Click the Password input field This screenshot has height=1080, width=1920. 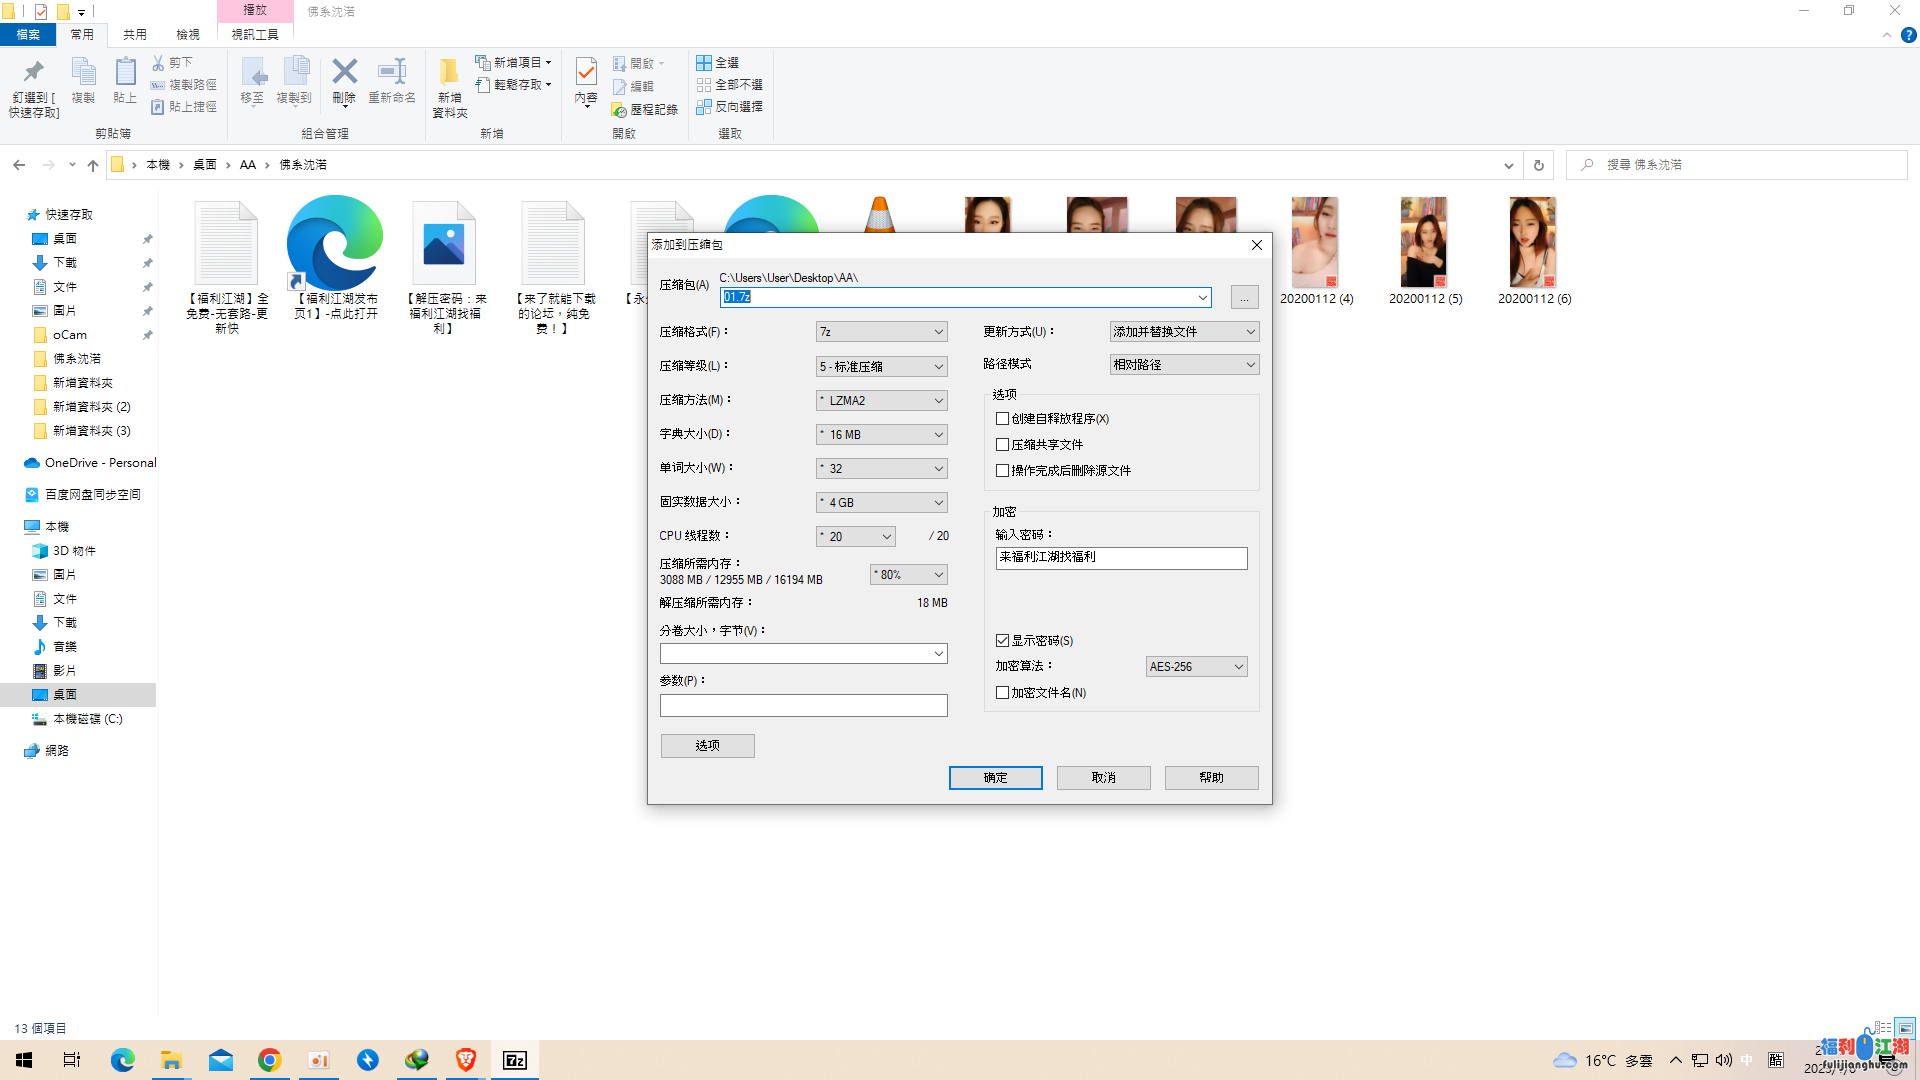tap(1120, 558)
